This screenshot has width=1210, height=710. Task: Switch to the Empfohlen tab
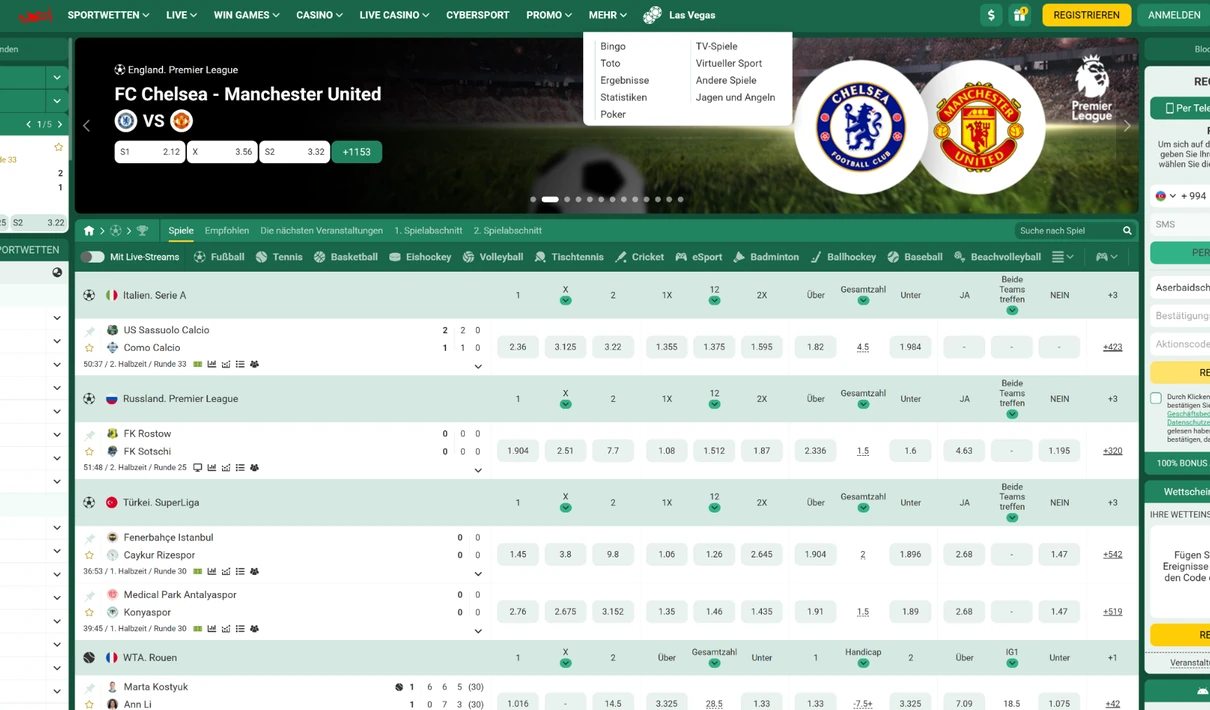click(x=227, y=231)
